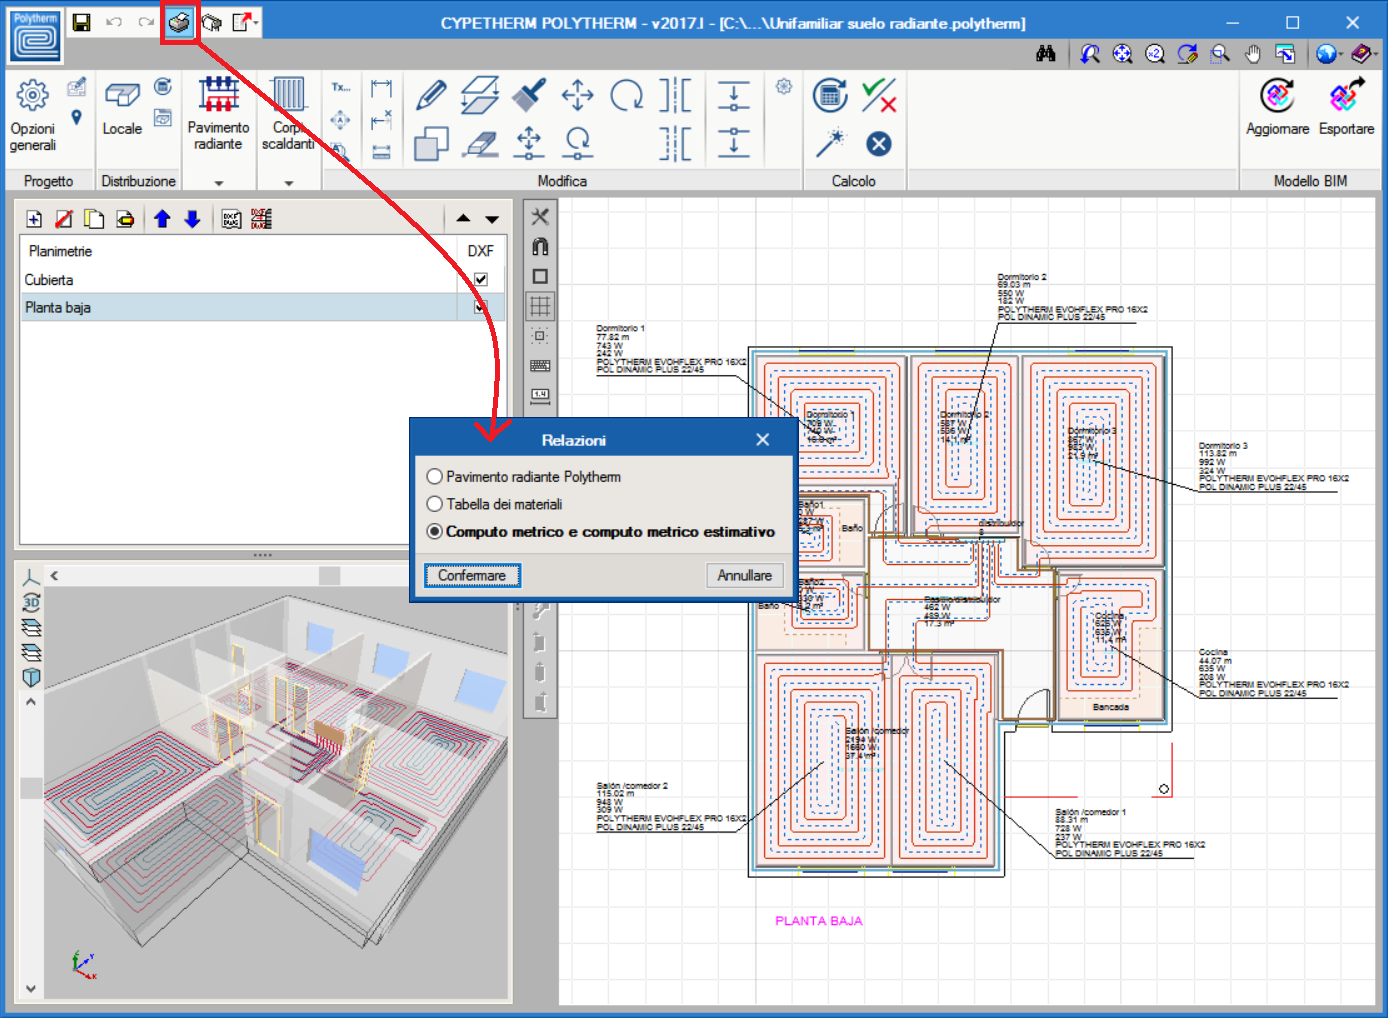Click the DXF/DWG template import icon

click(231, 219)
